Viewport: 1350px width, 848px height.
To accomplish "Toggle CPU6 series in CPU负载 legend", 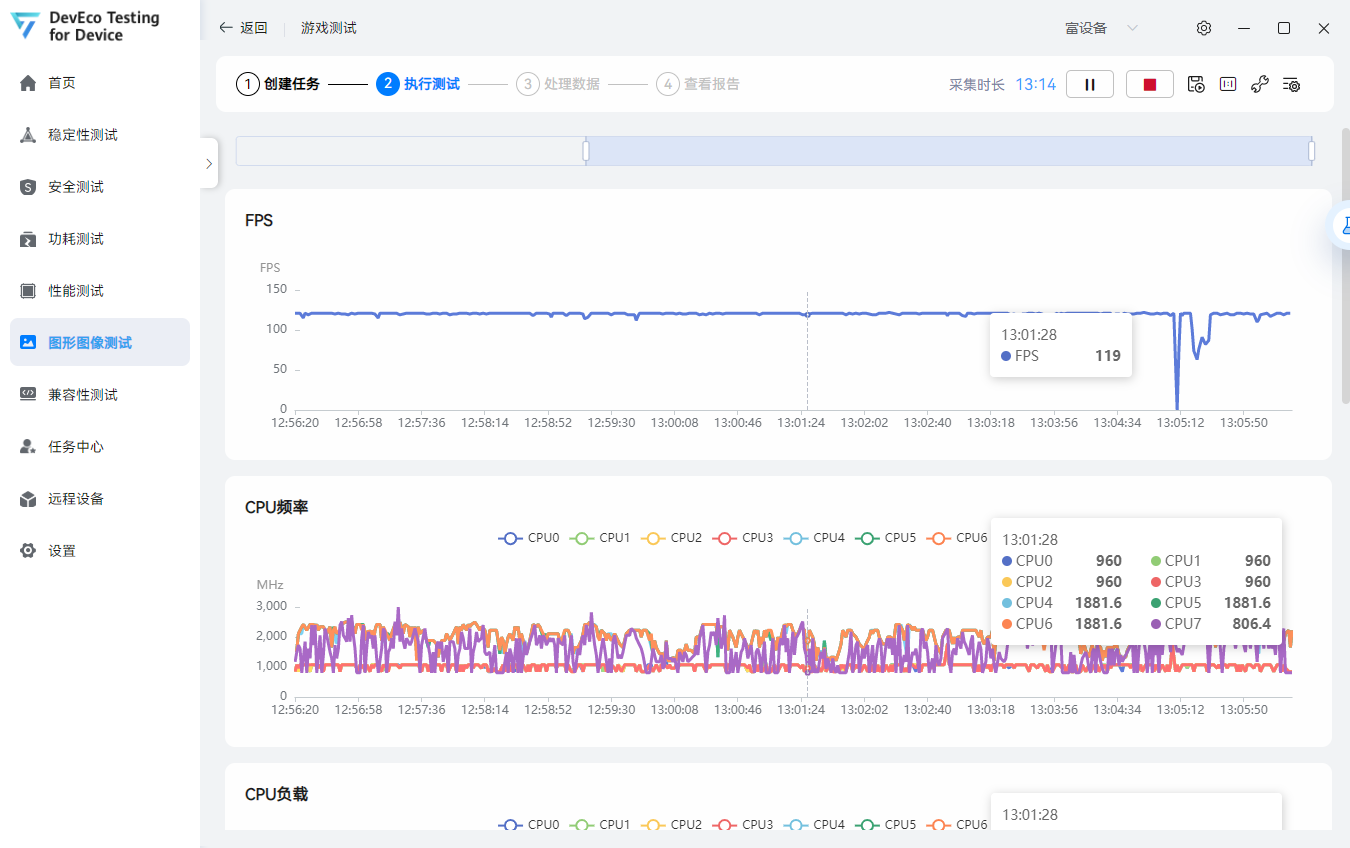I will [x=957, y=825].
